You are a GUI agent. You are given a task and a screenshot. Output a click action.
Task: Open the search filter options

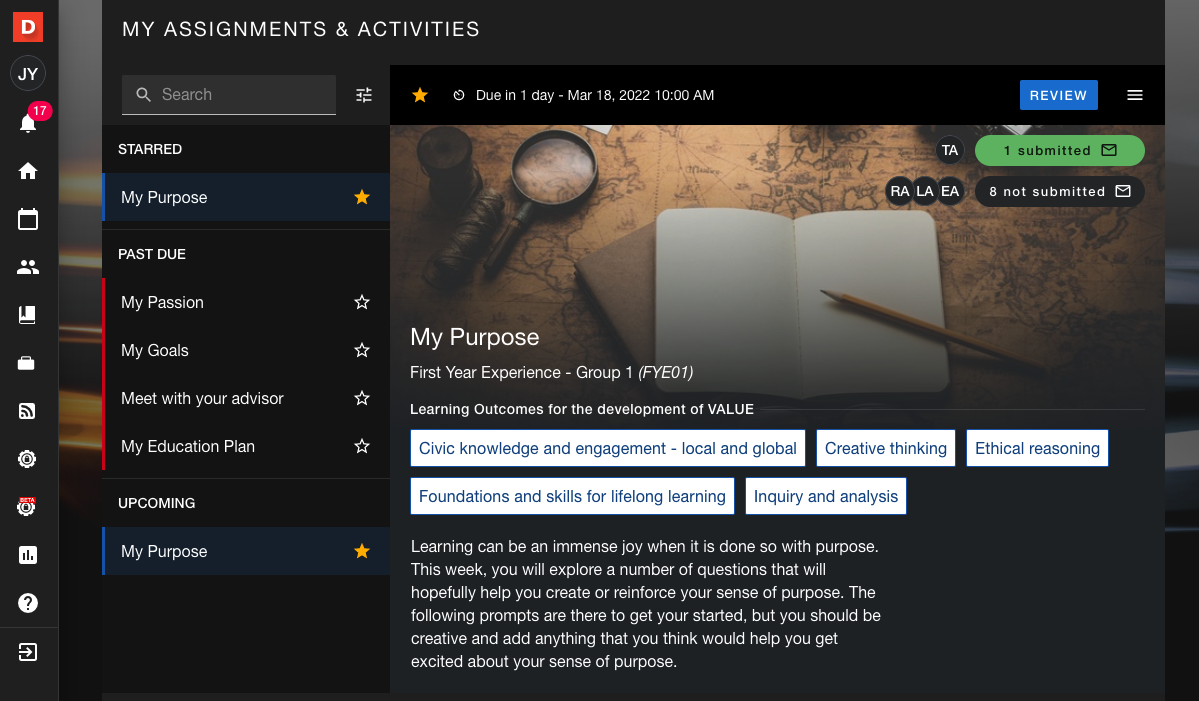tap(364, 95)
